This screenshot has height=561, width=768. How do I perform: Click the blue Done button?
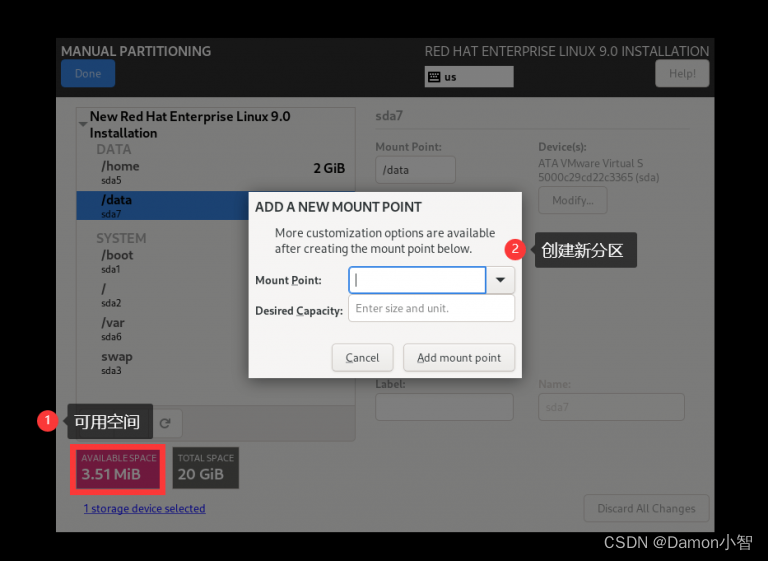tap(88, 73)
